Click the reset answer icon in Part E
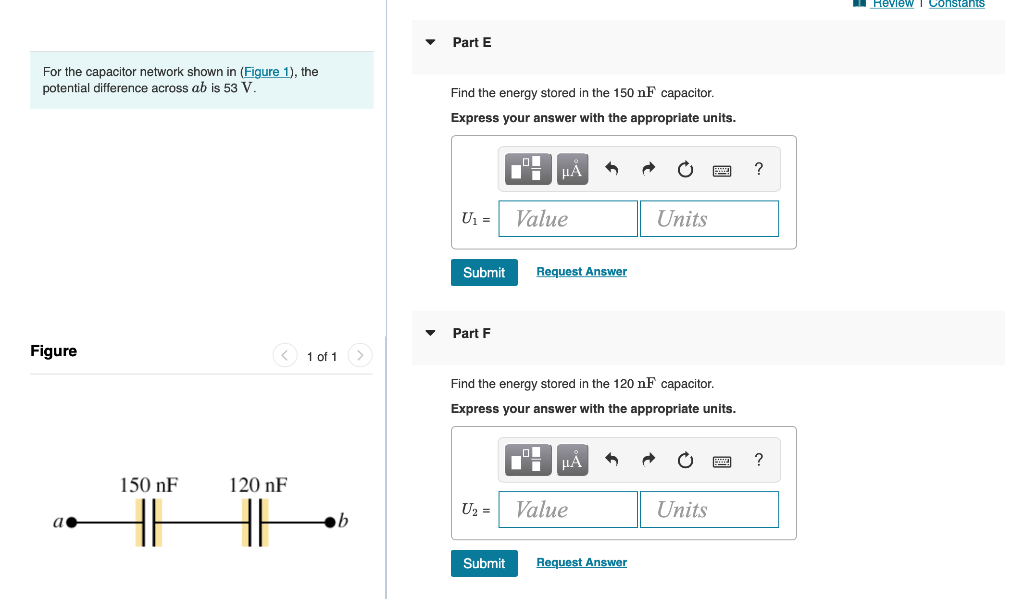 (685, 169)
